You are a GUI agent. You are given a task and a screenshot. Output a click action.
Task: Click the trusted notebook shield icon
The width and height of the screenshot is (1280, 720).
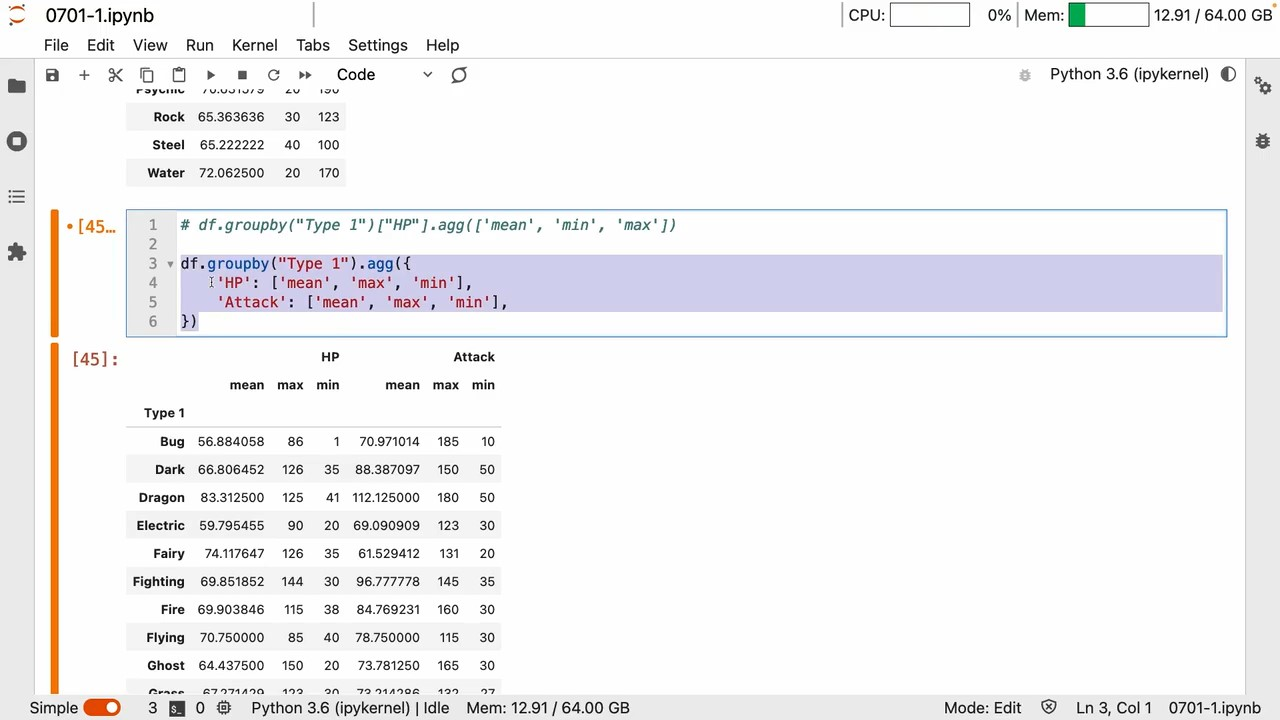(1049, 707)
